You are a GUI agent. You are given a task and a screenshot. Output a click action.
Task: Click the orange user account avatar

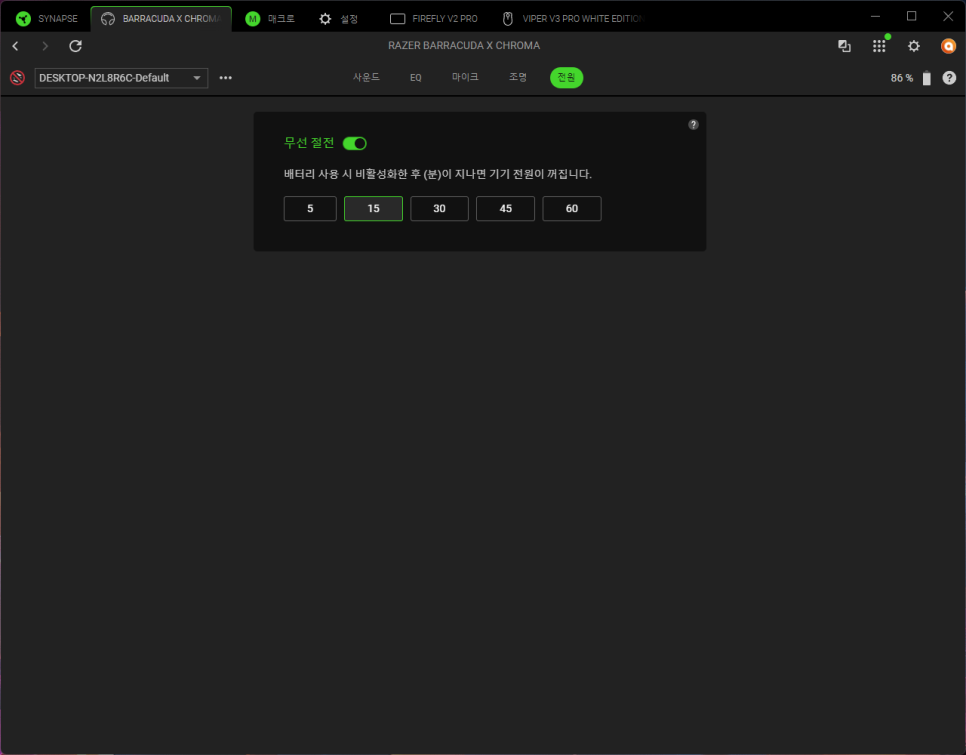tap(948, 46)
